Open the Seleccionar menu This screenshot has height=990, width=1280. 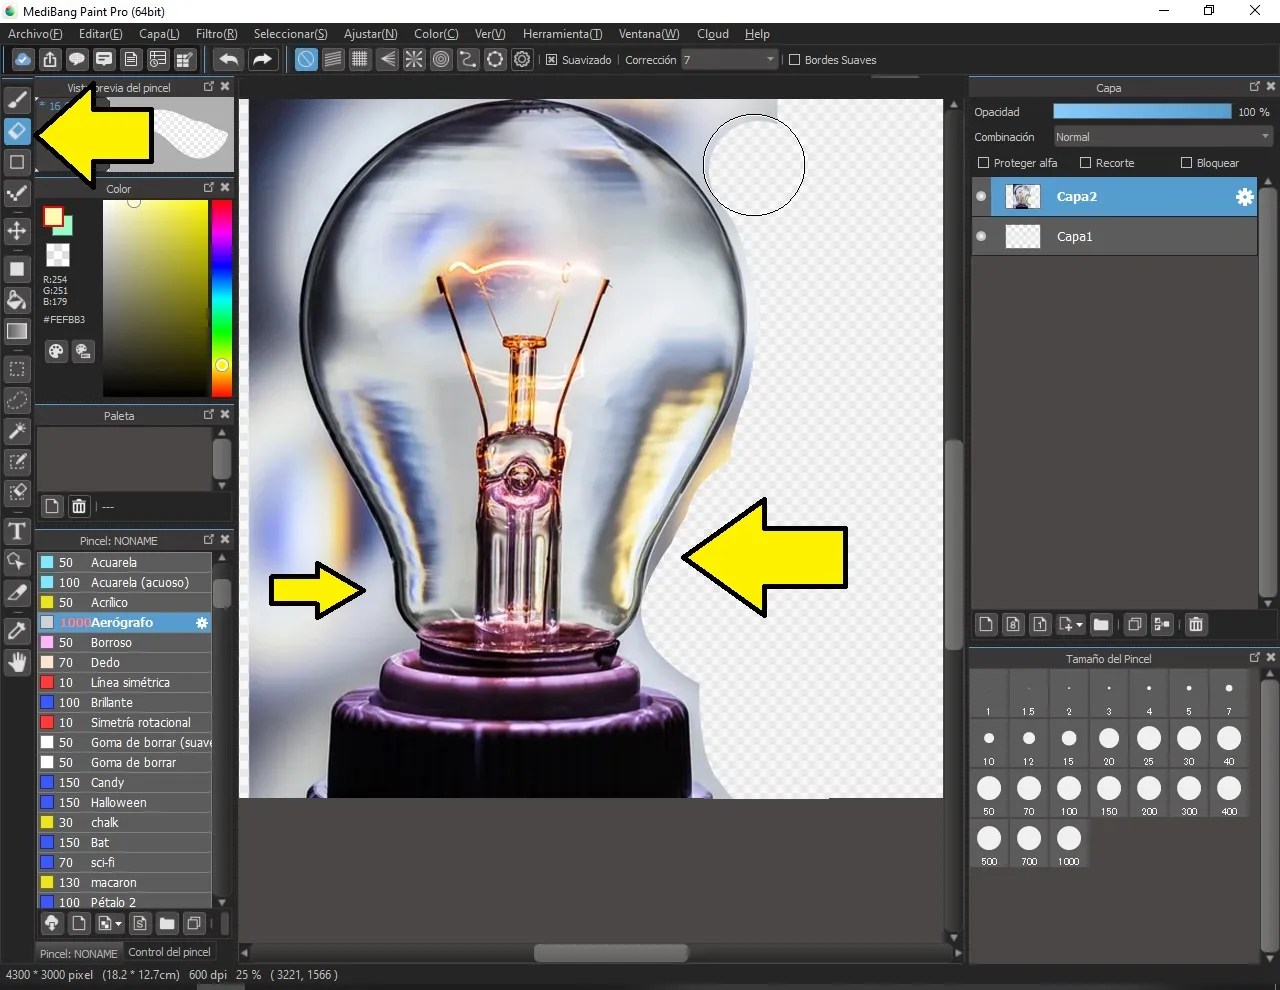pyautogui.click(x=290, y=34)
